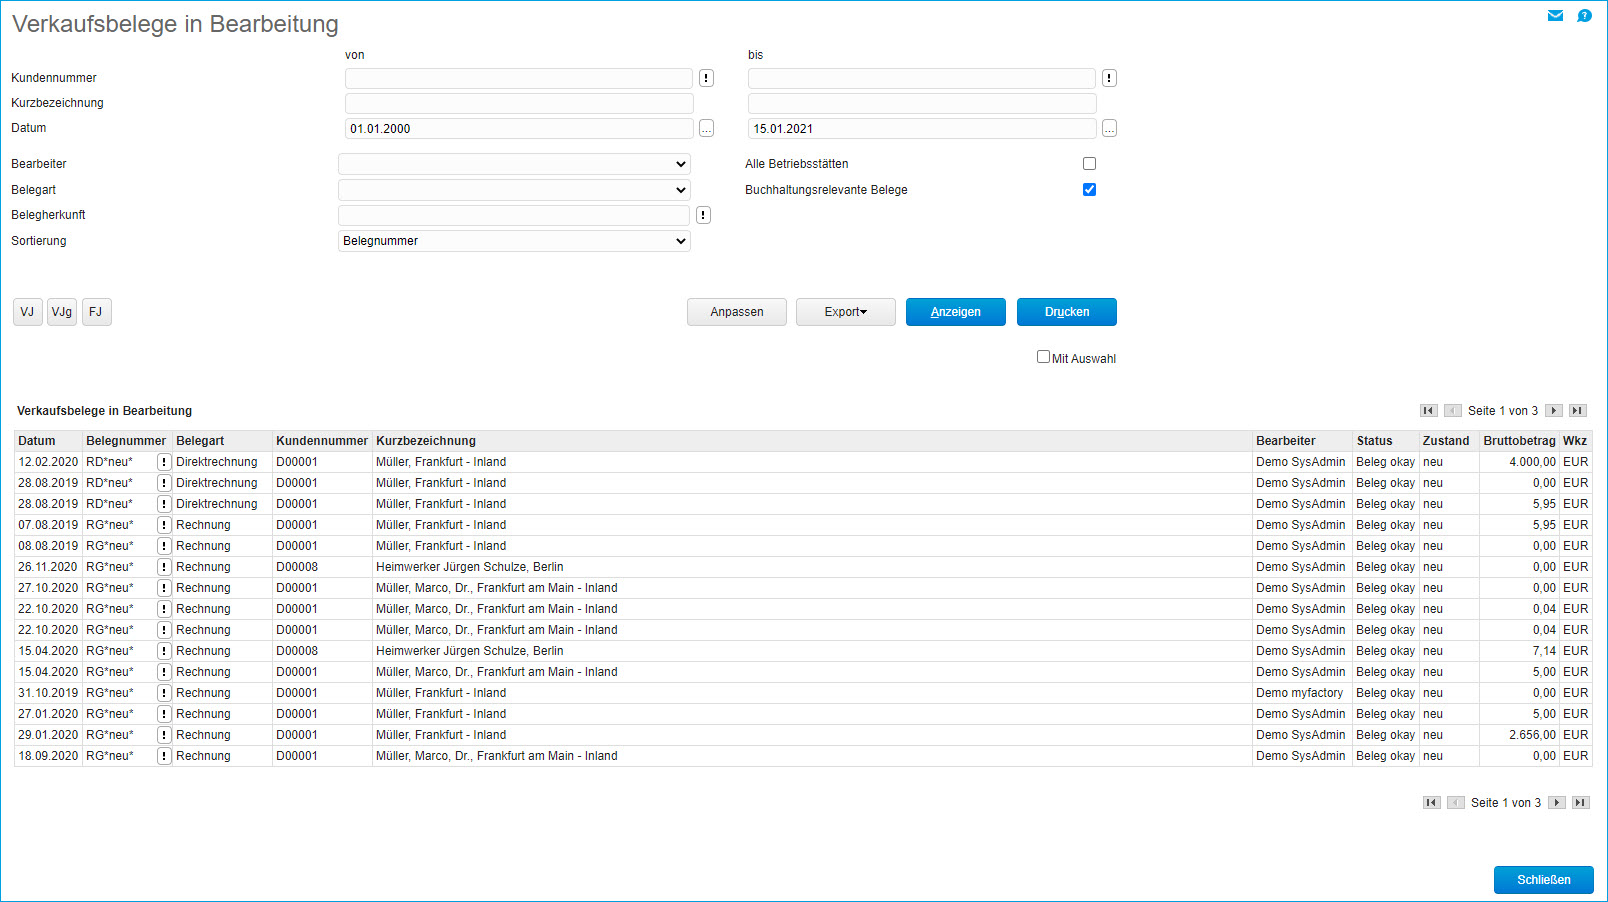Tick the Mit Auswahl checkbox

[x=1043, y=357]
